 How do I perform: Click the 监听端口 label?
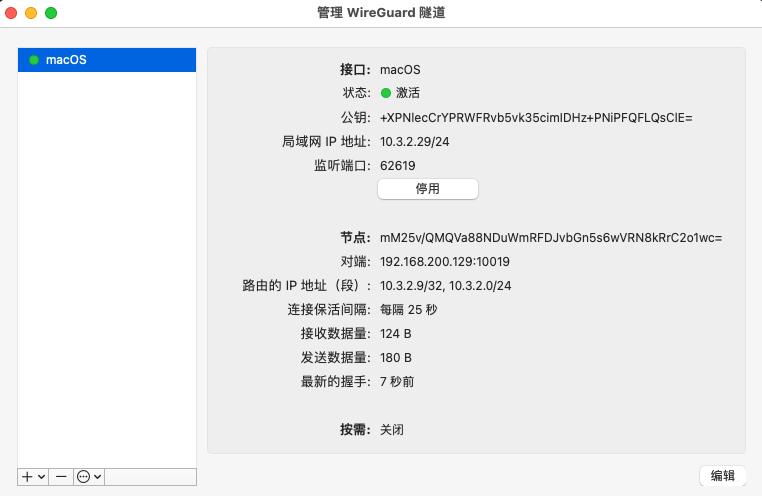[342, 166]
